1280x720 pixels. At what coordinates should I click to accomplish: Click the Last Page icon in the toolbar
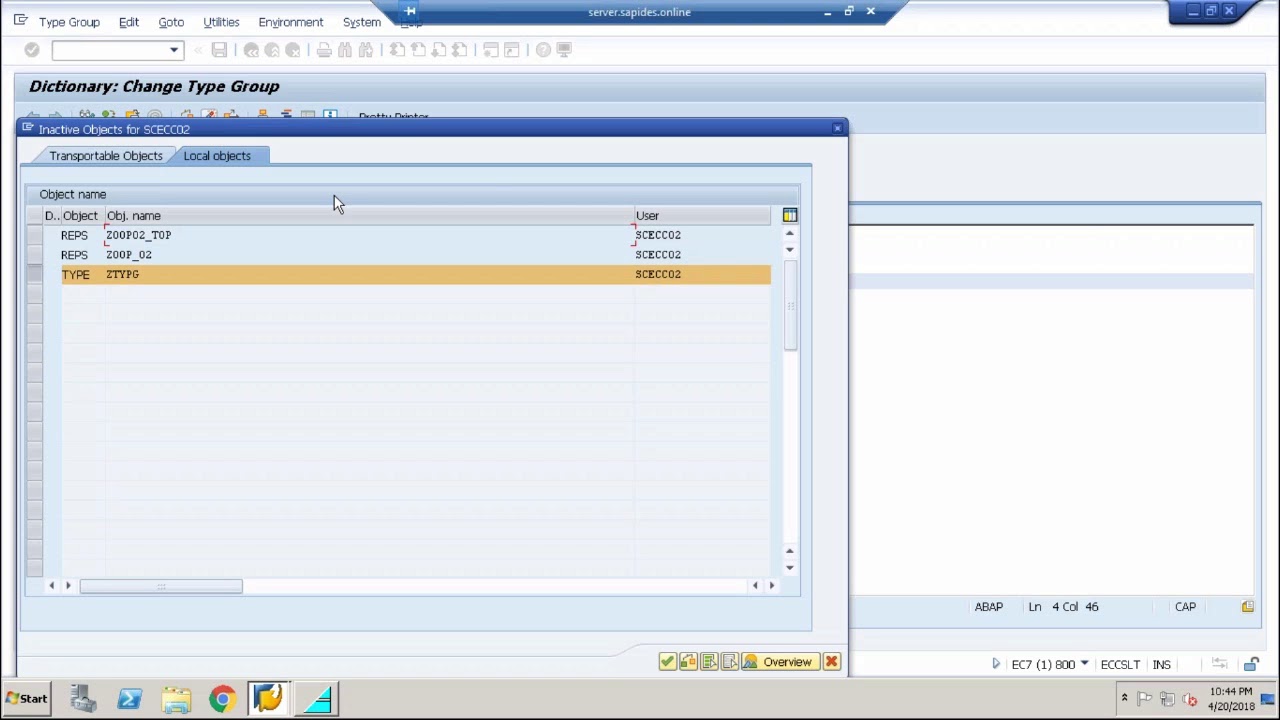(460, 50)
